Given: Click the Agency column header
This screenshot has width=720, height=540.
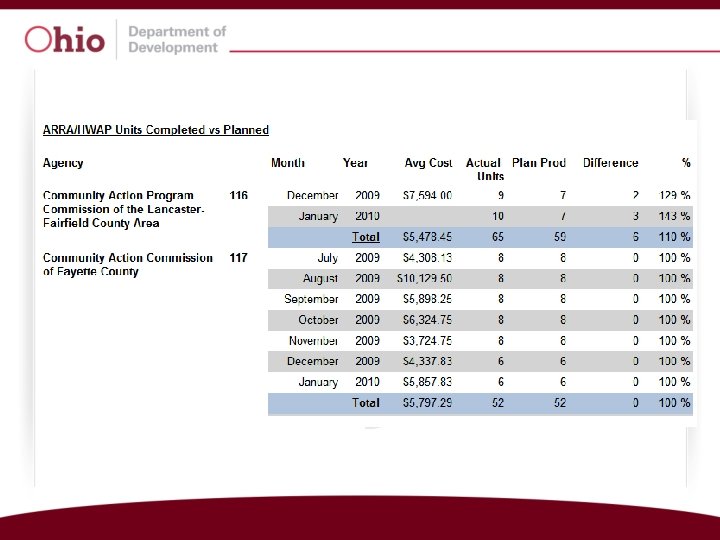Looking at the screenshot, I should coord(63,163).
